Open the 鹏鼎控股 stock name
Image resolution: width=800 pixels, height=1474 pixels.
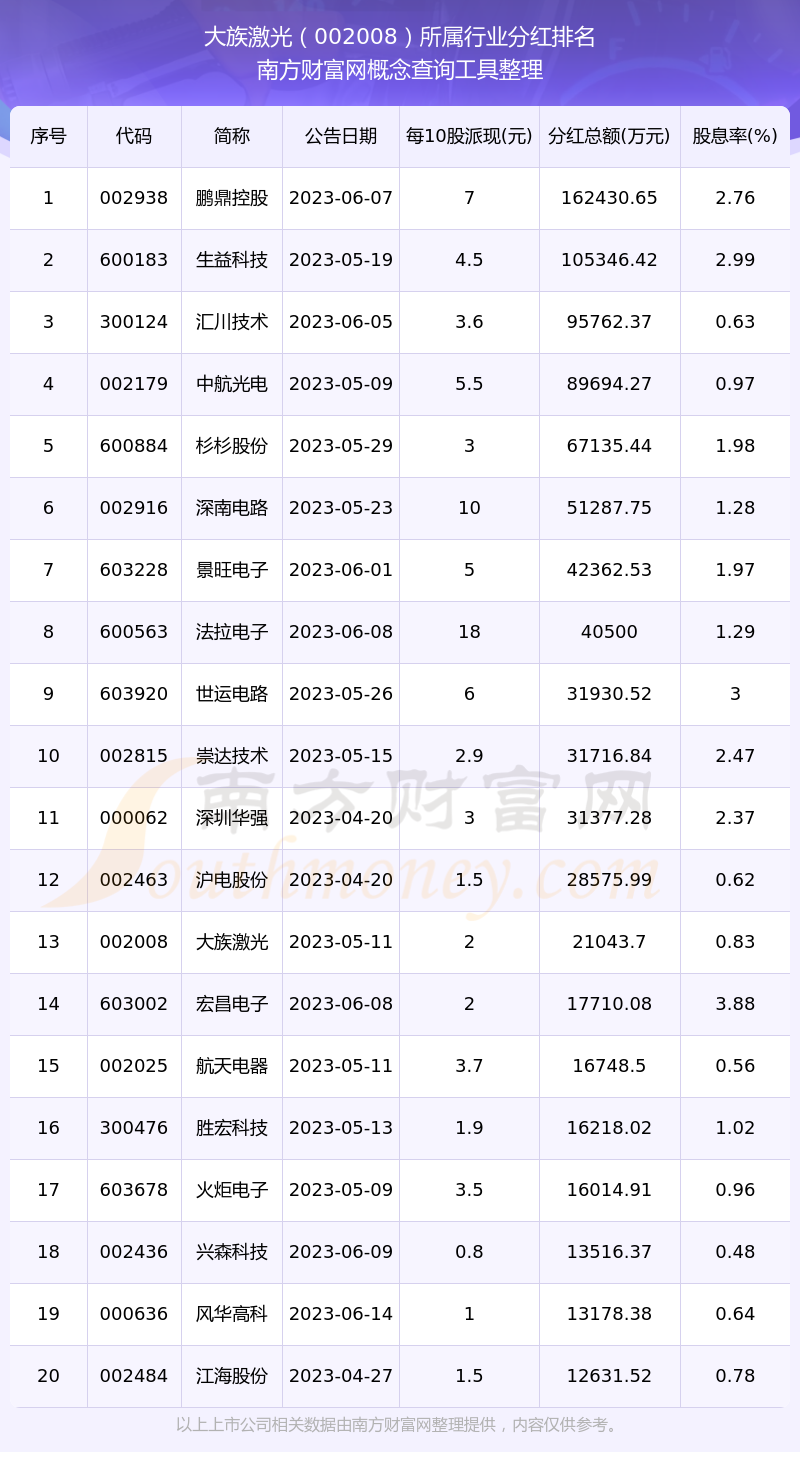click(232, 198)
